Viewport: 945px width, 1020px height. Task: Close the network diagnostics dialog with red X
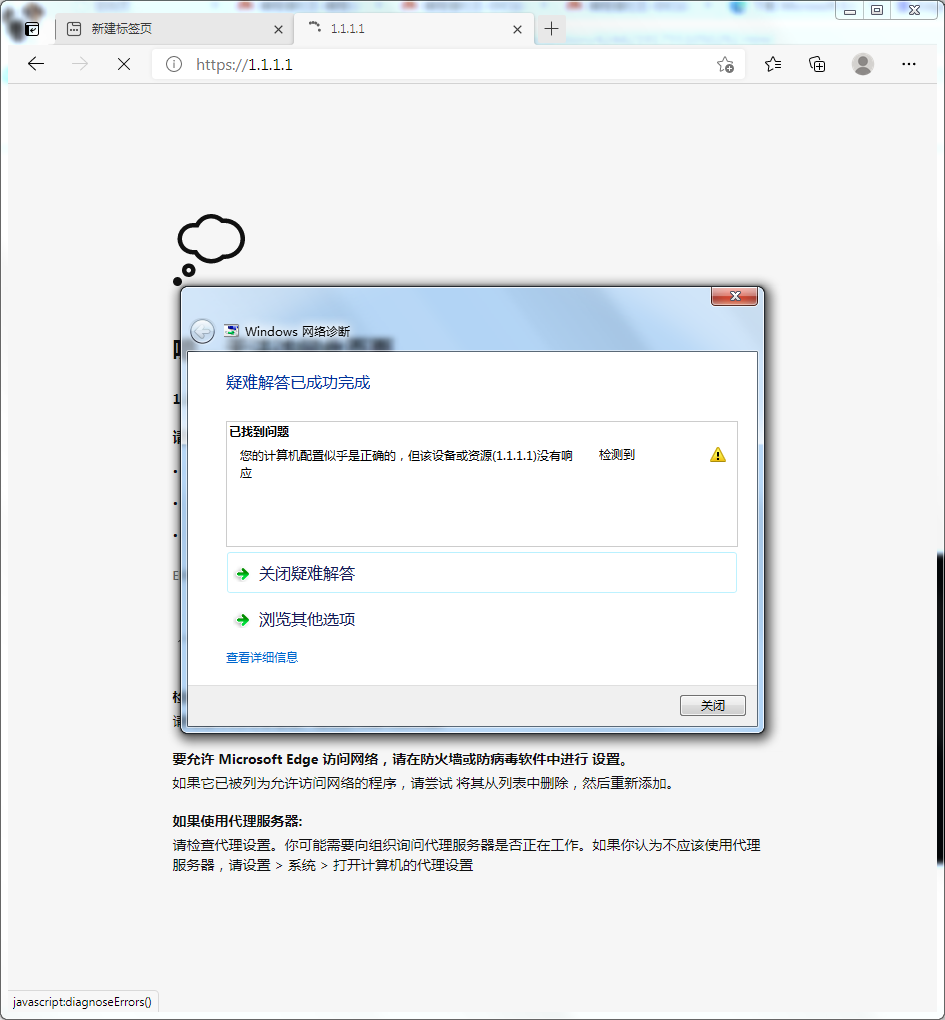click(734, 296)
